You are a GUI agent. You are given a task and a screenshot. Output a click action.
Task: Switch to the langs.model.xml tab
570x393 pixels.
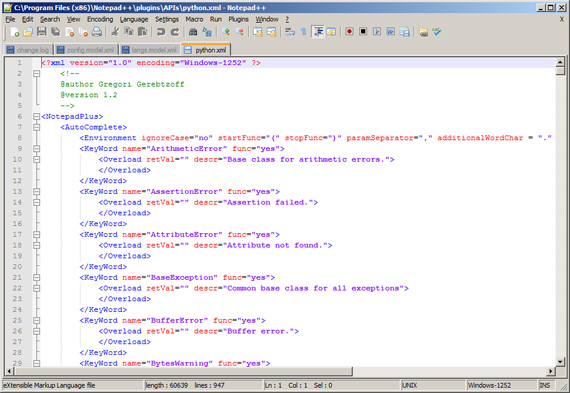pyautogui.click(x=150, y=50)
